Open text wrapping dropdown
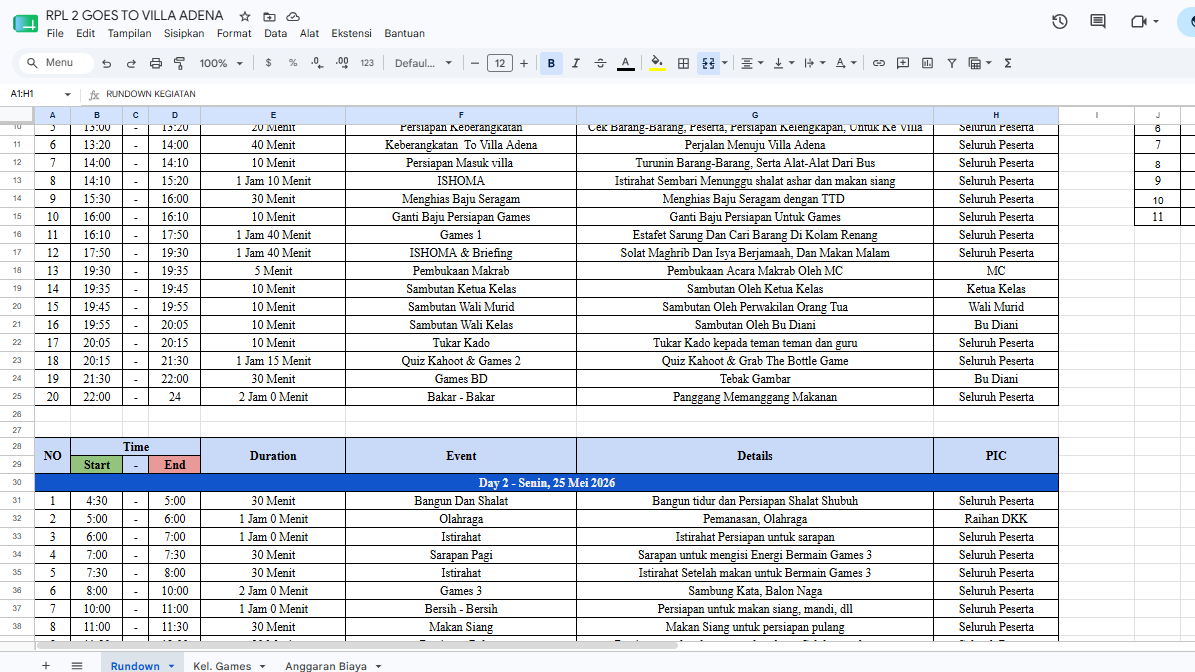This screenshot has height=672, width=1195. (815, 63)
